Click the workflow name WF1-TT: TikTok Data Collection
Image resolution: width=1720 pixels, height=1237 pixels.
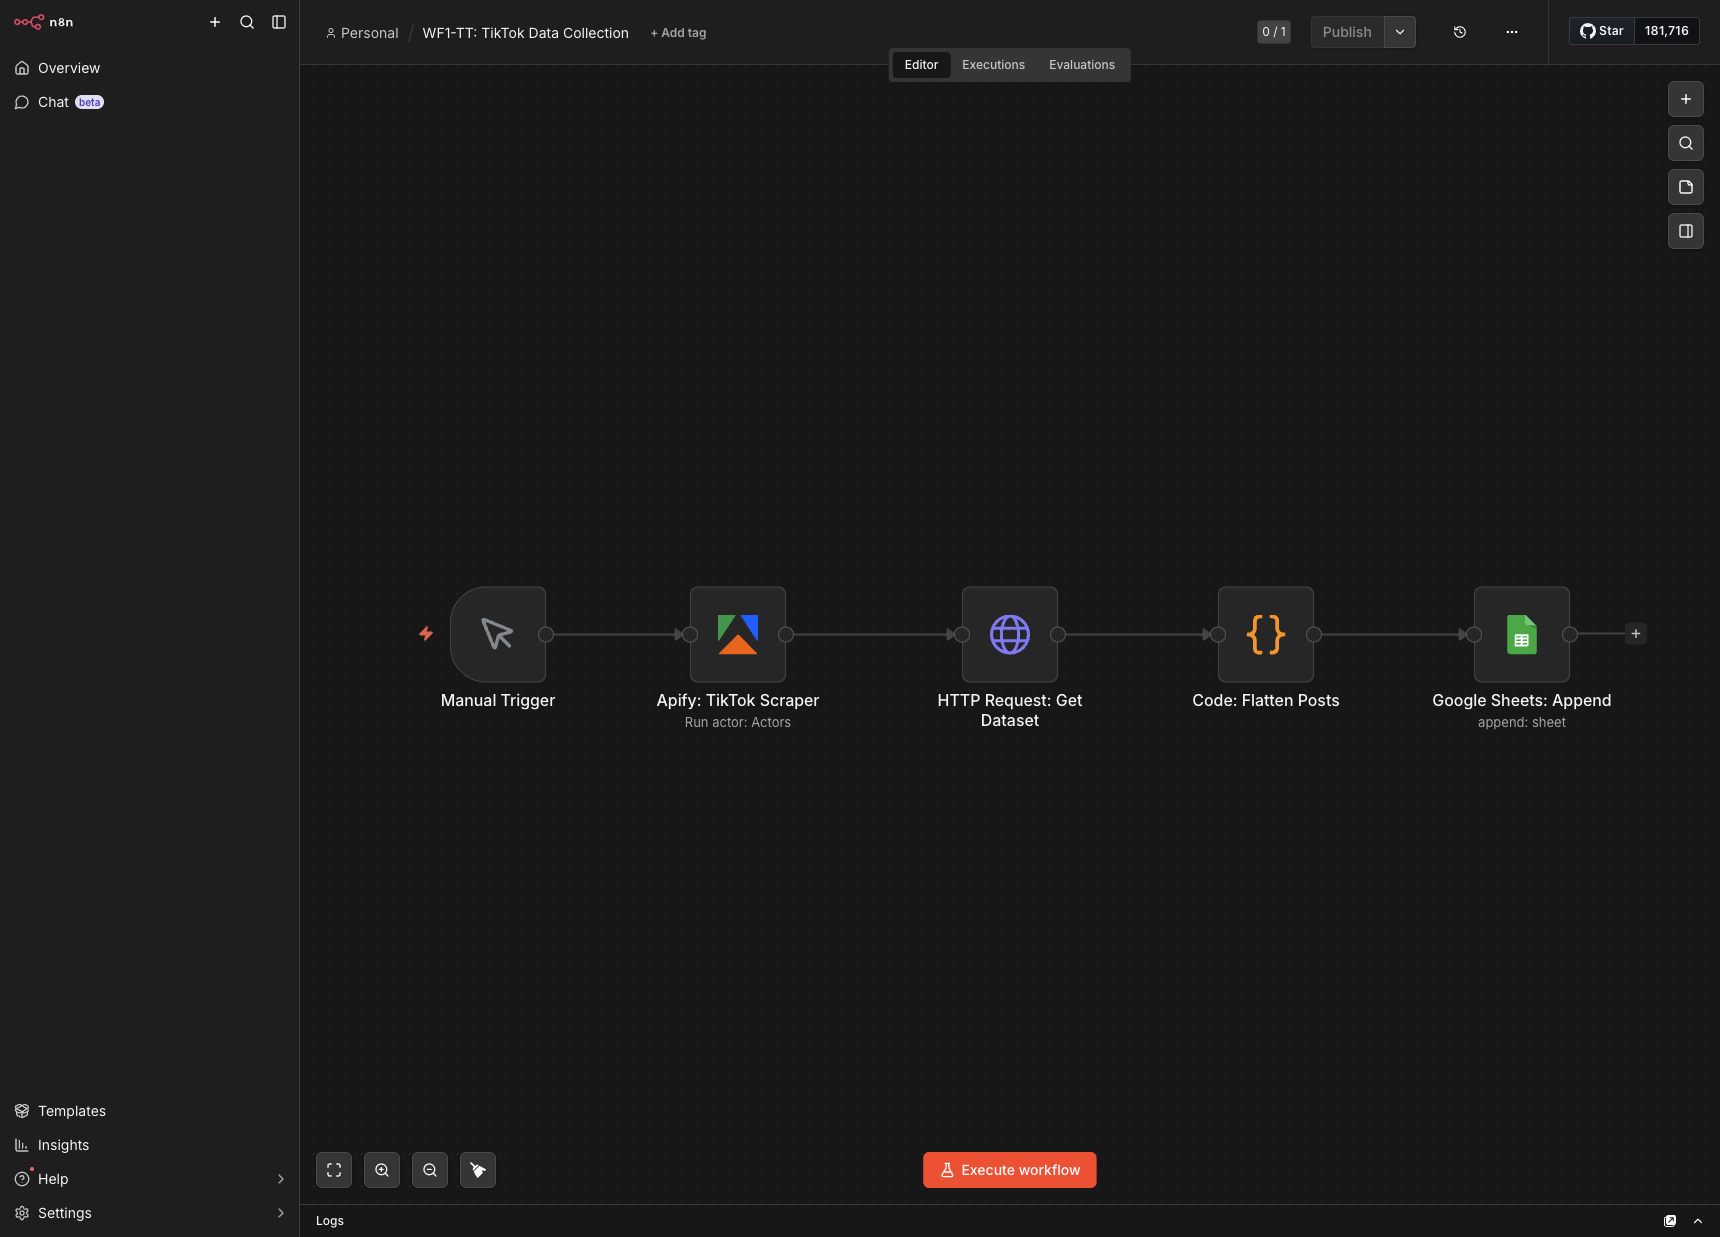[x=525, y=33]
